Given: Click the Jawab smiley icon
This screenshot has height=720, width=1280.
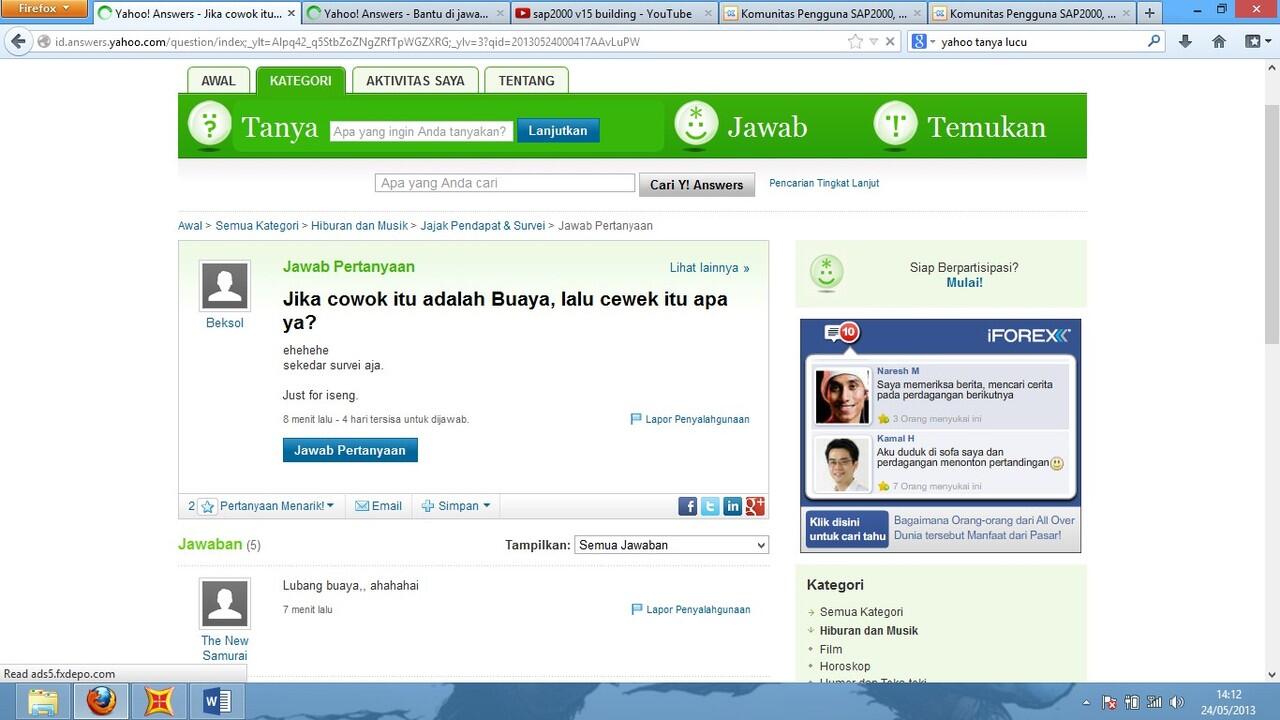Looking at the screenshot, I should point(696,125).
